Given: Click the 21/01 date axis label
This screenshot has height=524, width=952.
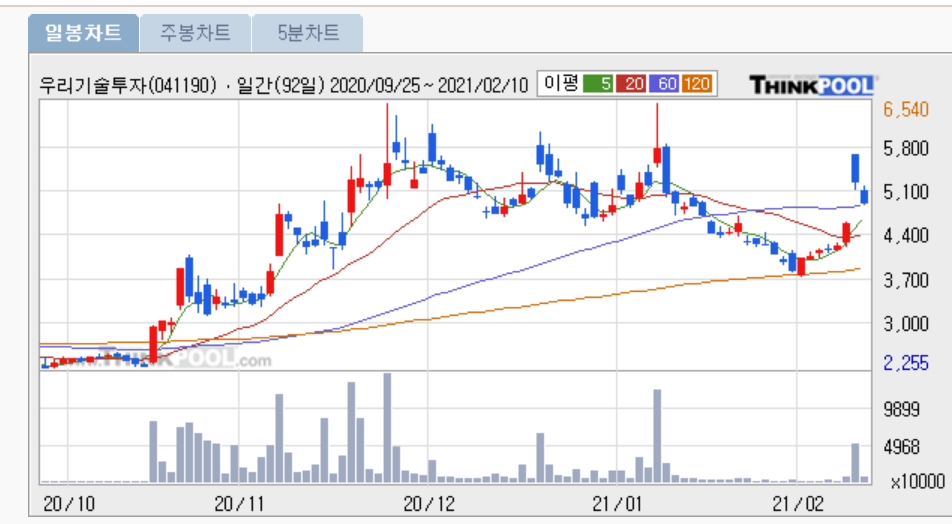Looking at the screenshot, I should (x=617, y=504).
